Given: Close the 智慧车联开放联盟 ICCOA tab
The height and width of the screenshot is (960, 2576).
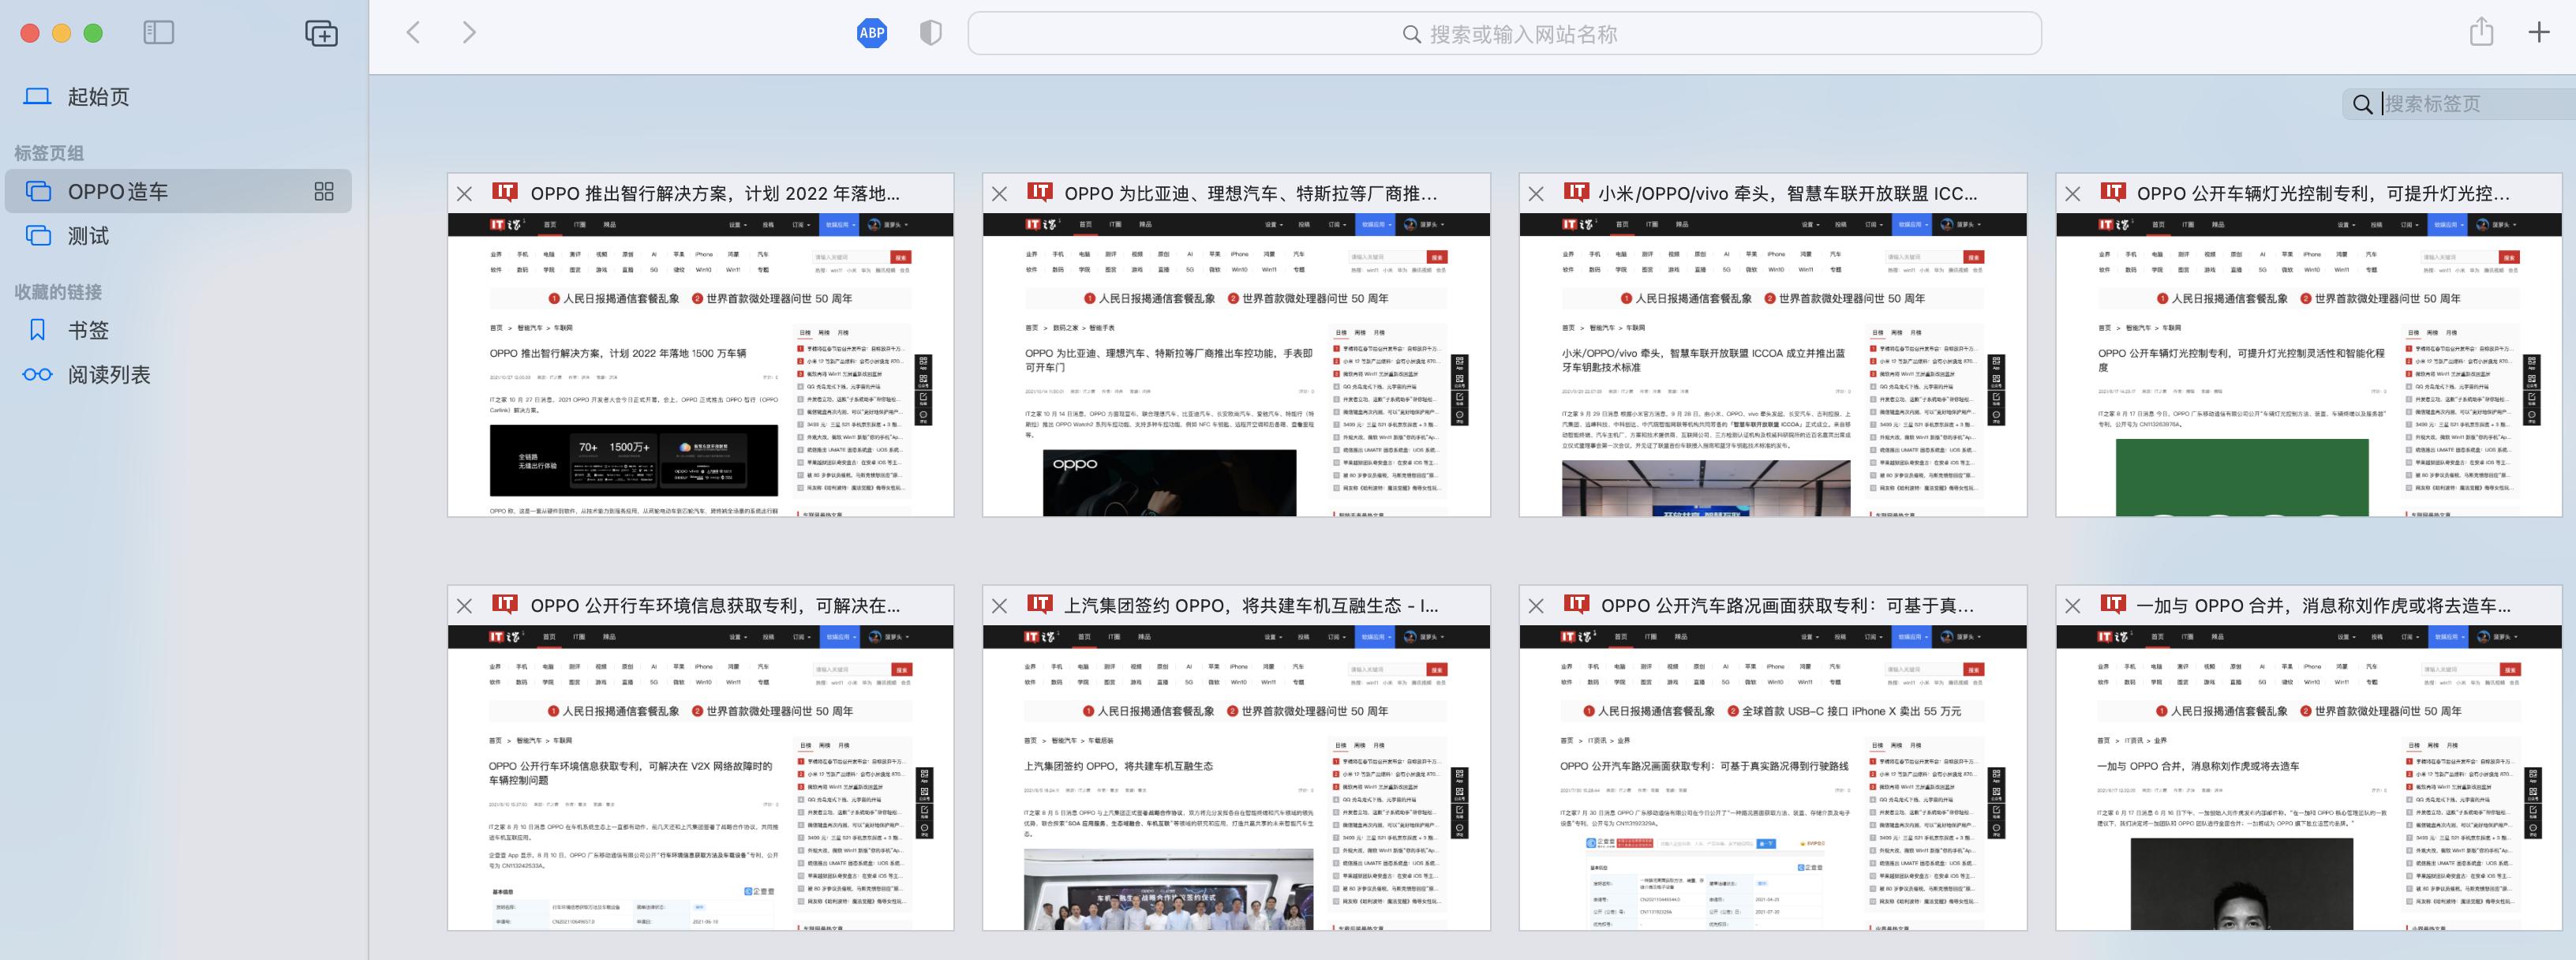Looking at the screenshot, I should coord(1536,193).
